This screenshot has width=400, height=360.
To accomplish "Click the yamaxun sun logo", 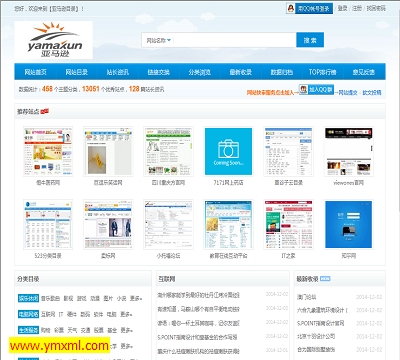I will coord(53,40).
